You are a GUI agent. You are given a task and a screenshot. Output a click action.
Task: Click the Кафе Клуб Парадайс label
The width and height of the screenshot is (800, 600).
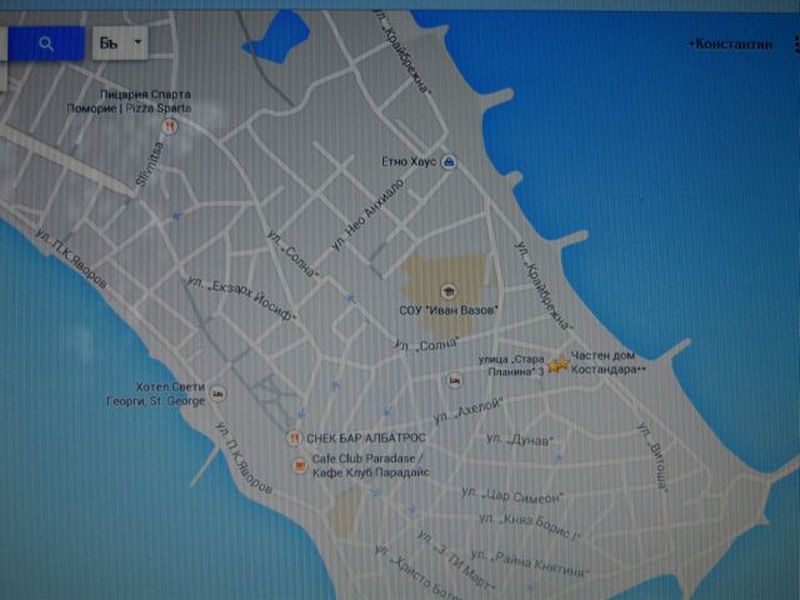click(371, 473)
